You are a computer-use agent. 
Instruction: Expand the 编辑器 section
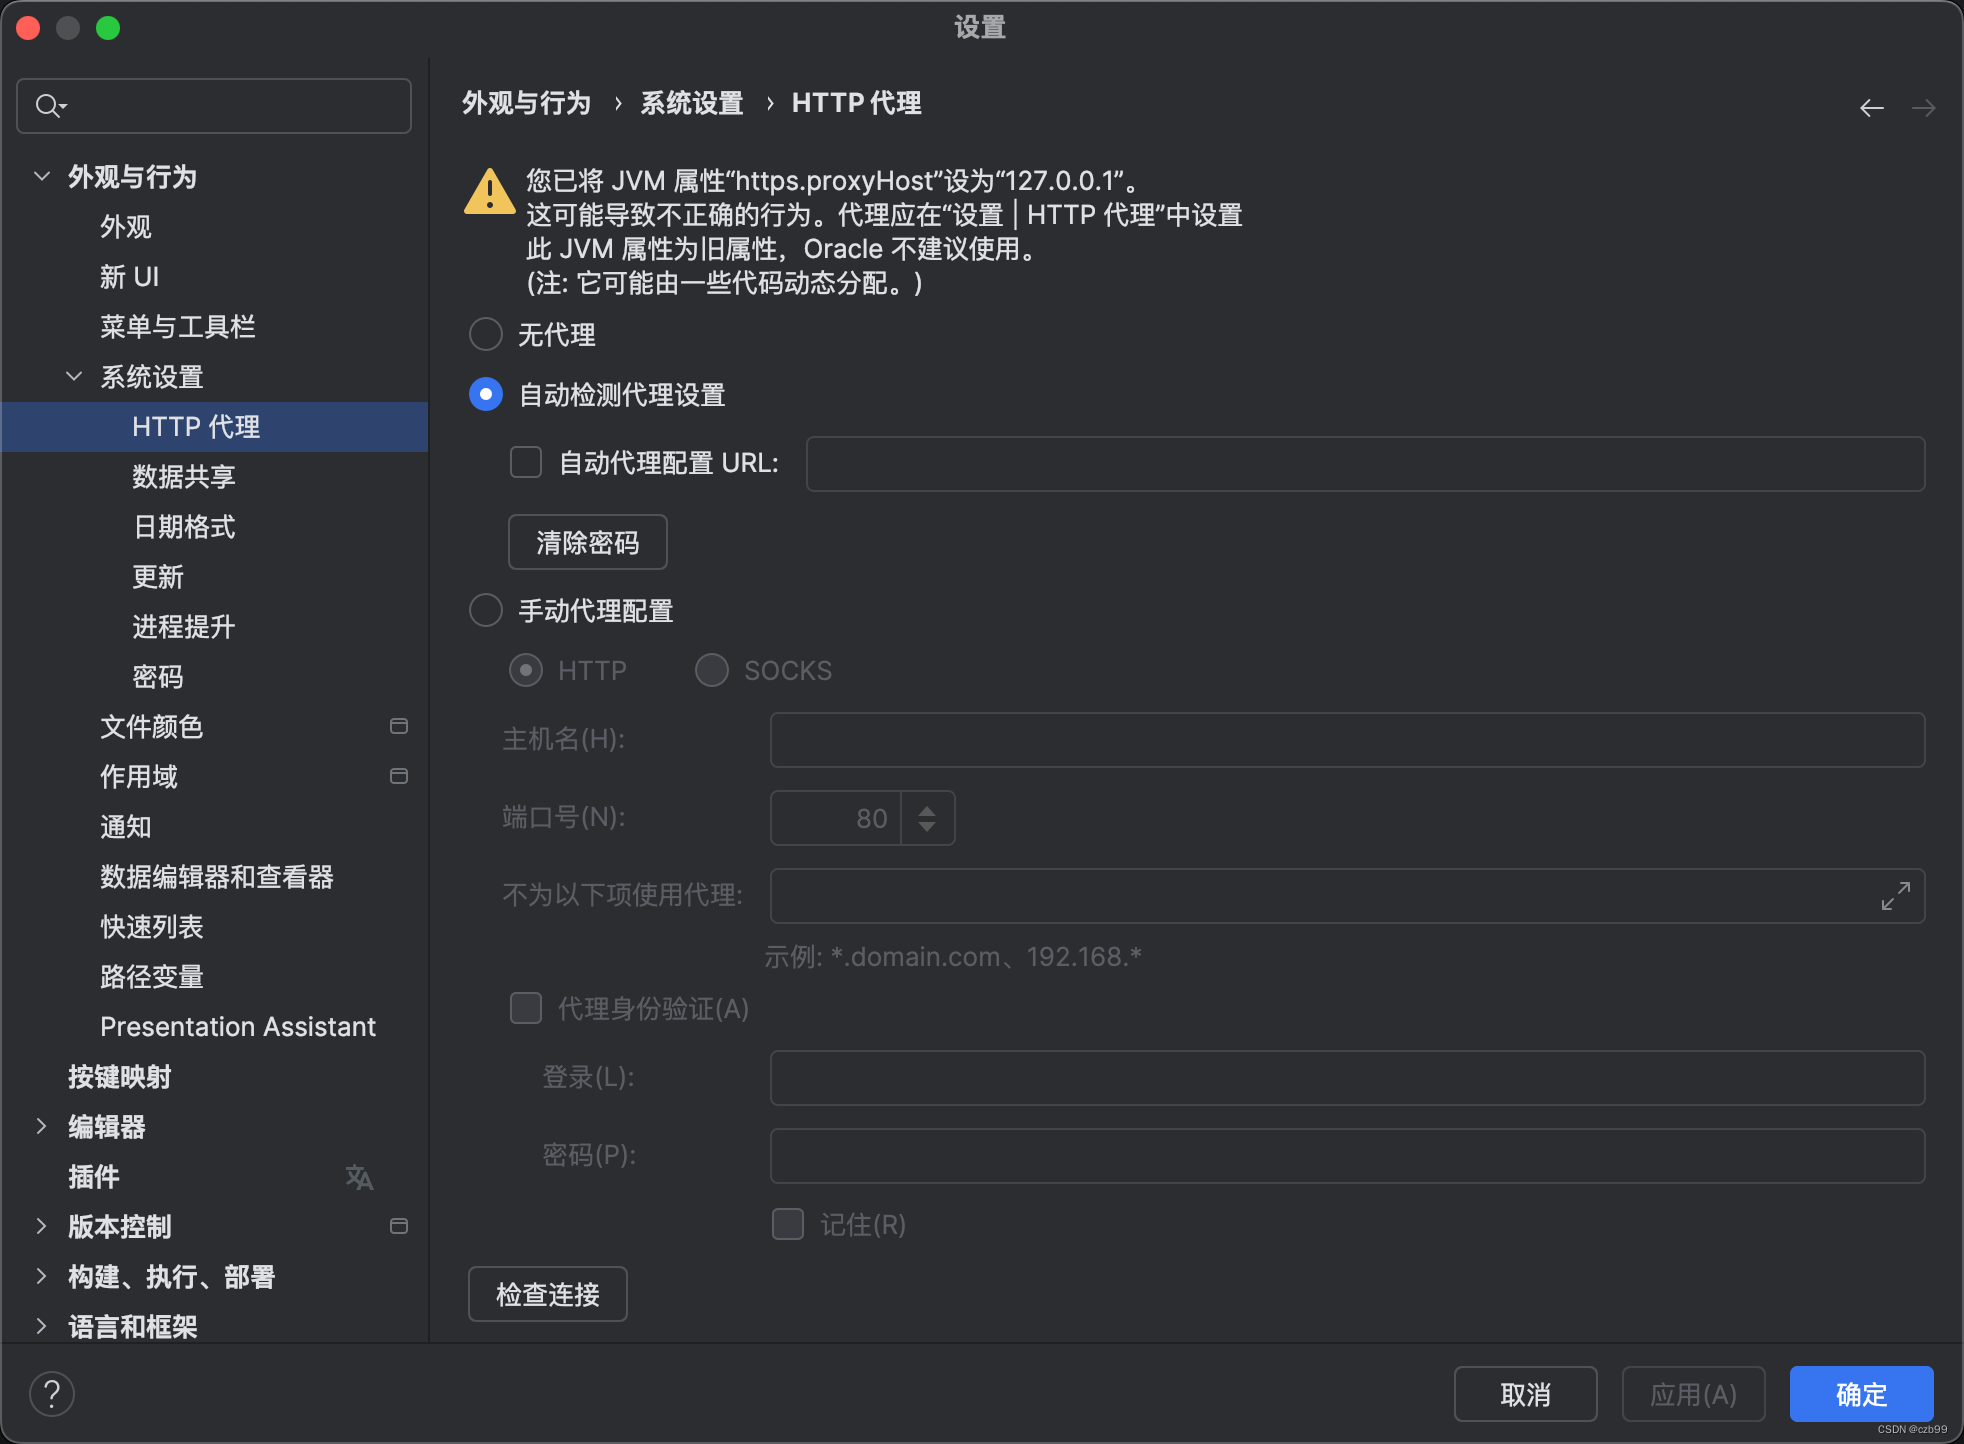tap(42, 1126)
